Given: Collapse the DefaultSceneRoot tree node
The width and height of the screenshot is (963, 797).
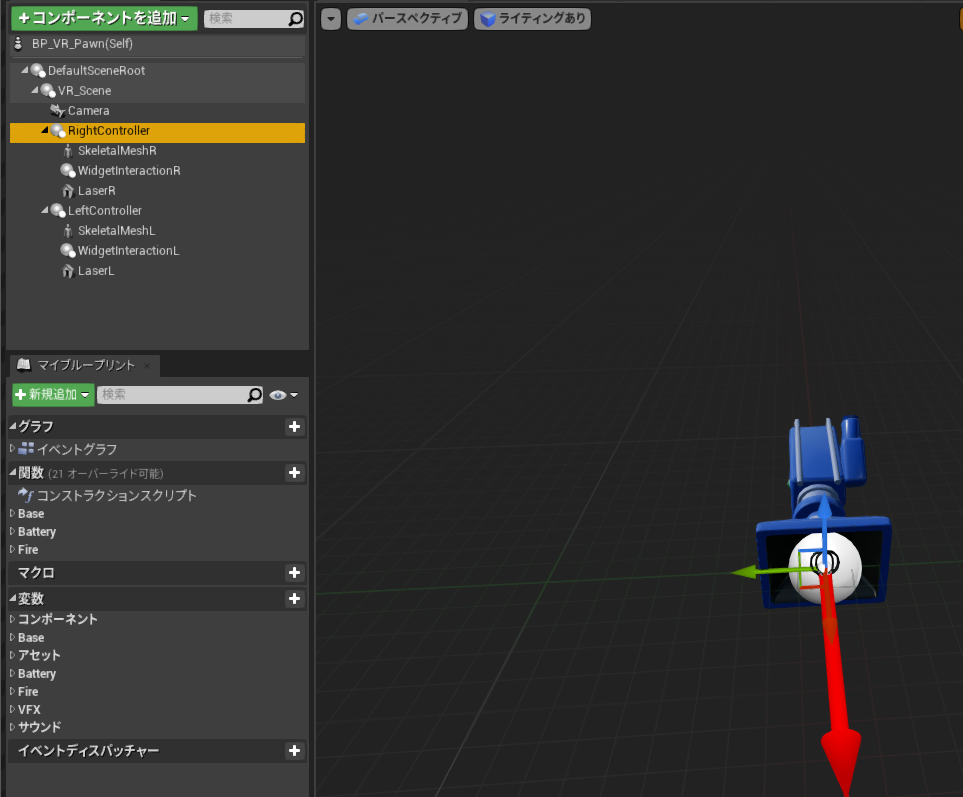Looking at the screenshot, I should click(25, 70).
